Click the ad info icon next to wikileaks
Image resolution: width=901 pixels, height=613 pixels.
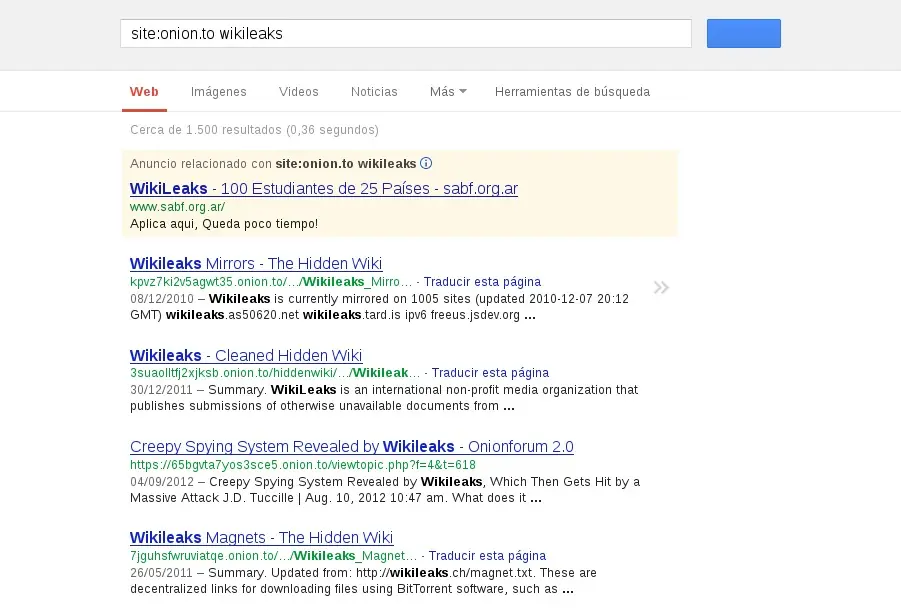point(426,163)
